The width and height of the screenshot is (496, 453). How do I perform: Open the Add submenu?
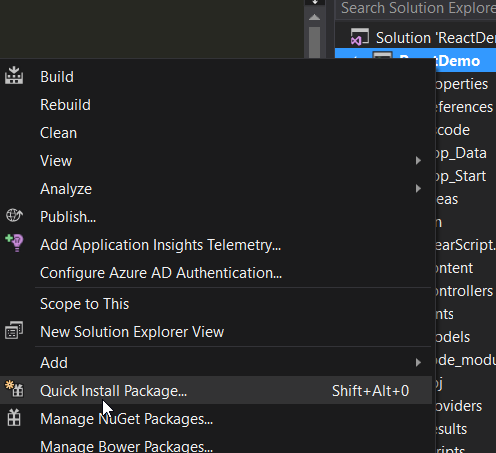[216, 363]
